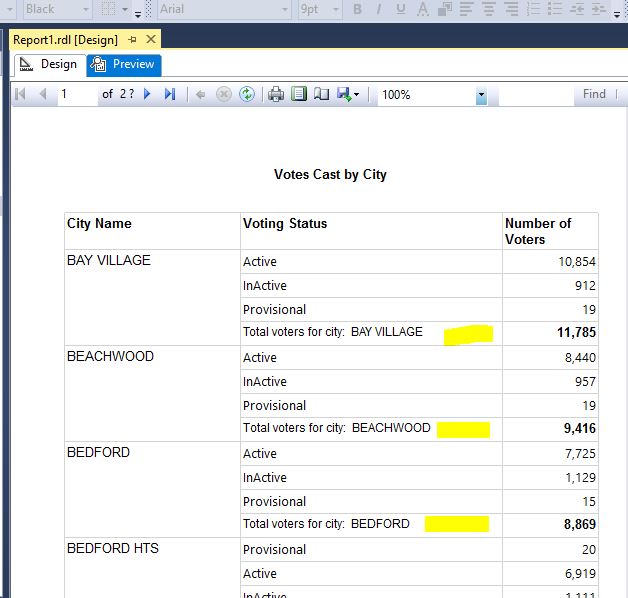Toggle Print Layout view icon
Image resolution: width=628 pixels, height=598 pixels.
(299, 94)
